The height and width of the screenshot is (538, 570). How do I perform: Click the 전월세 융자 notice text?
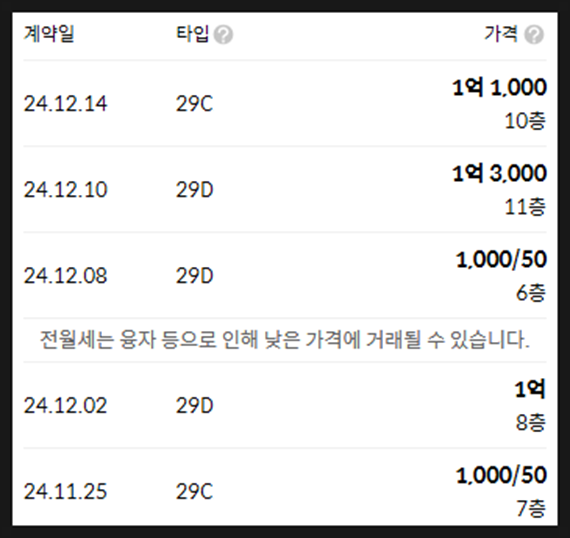point(285,340)
